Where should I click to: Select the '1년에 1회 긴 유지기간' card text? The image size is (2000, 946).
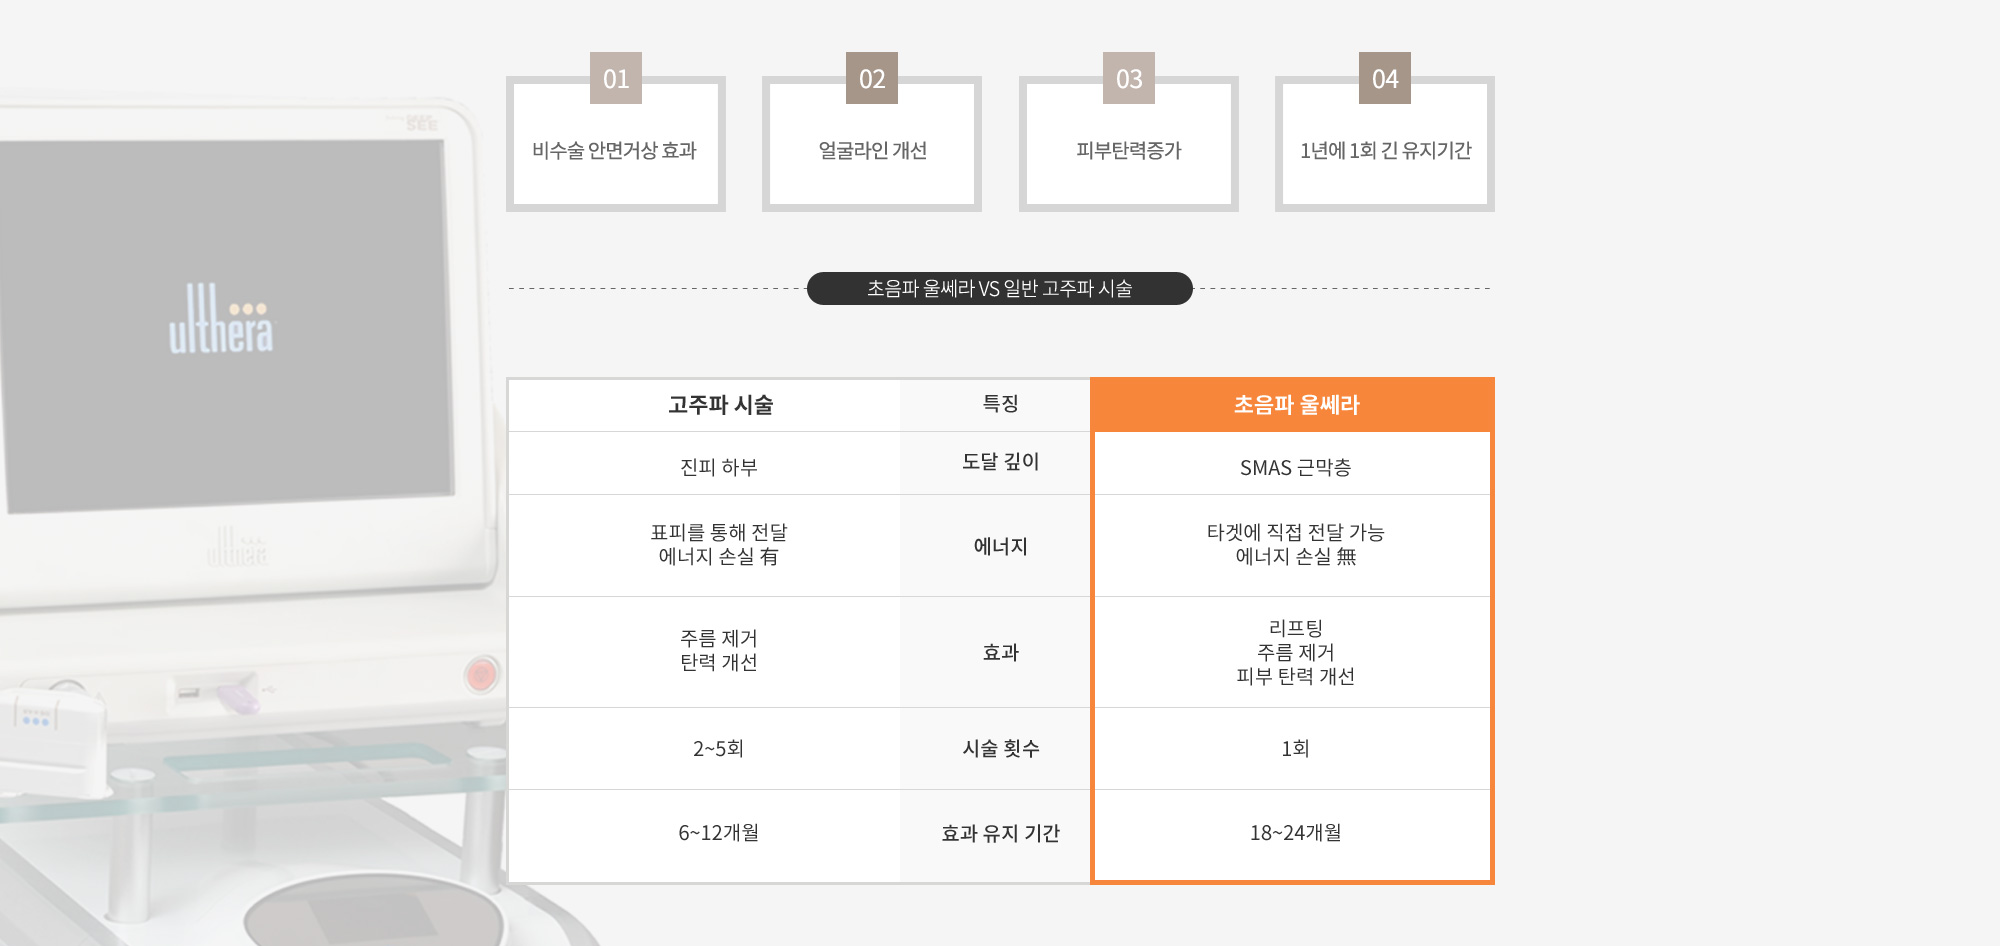coord(1385,150)
